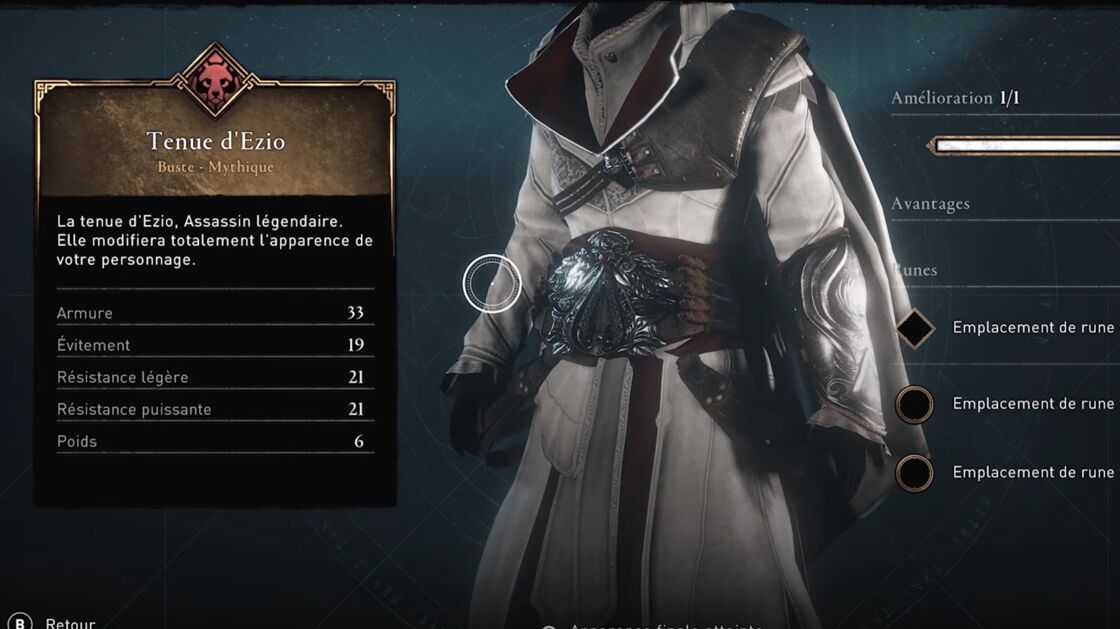This screenshot has width=1120, height=629.
Task: Select the Évitement 19 stat row
Action: pyautogui.click(x=215, y=345)
